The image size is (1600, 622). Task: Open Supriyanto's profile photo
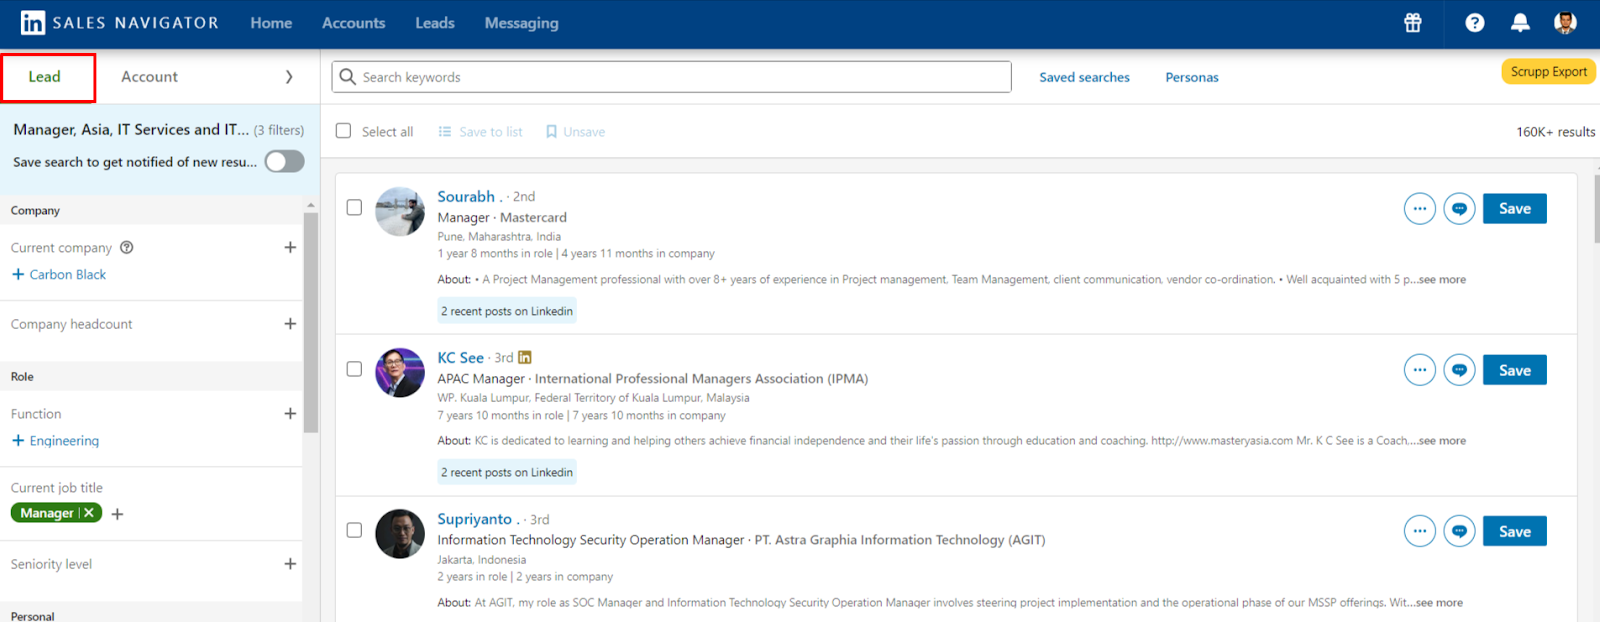(x=400, y=534)
